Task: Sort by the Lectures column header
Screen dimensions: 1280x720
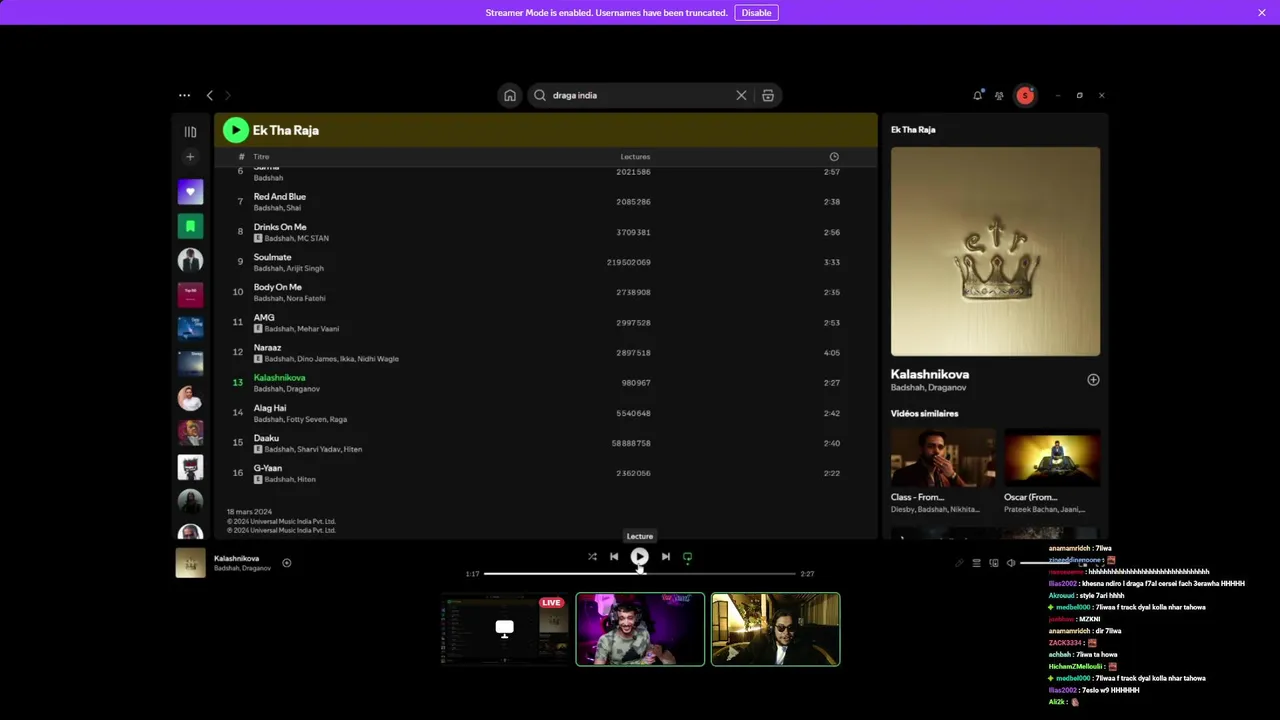Action: coord(635,157)
